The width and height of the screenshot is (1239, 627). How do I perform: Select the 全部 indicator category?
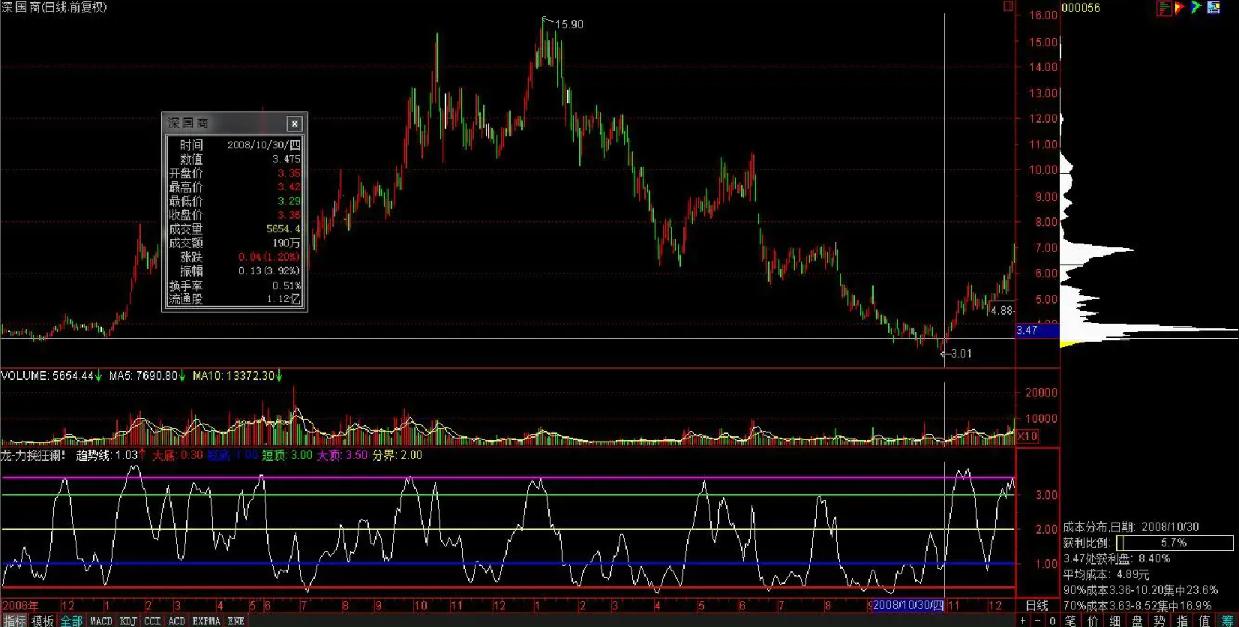click(x=71, y=621)
